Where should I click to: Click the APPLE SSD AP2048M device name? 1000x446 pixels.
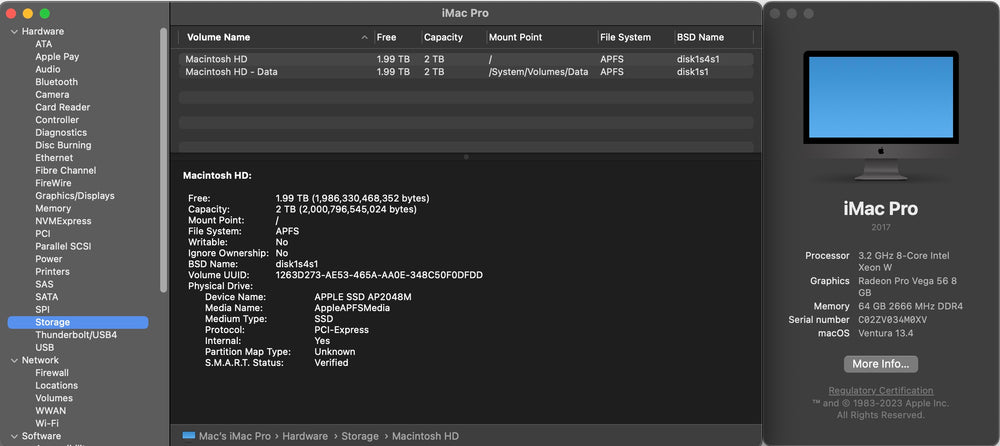pyautogui.click(x=363, y=297)
